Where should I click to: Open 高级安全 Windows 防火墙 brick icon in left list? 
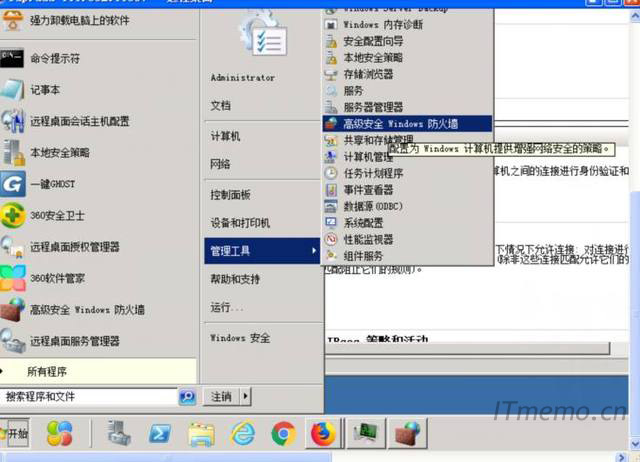[x=13, y=310]
